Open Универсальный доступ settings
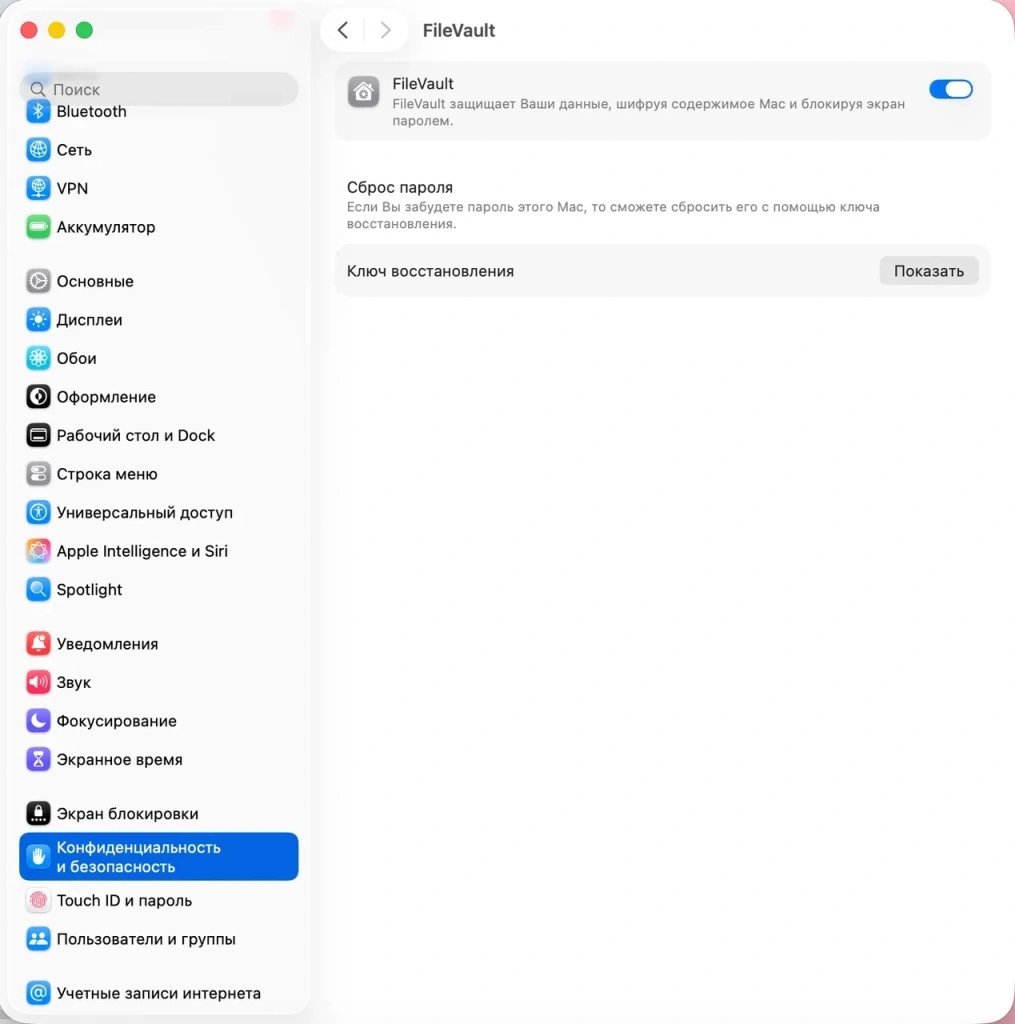Viewport: 1015px width, 1024px height. pos(144,513)
